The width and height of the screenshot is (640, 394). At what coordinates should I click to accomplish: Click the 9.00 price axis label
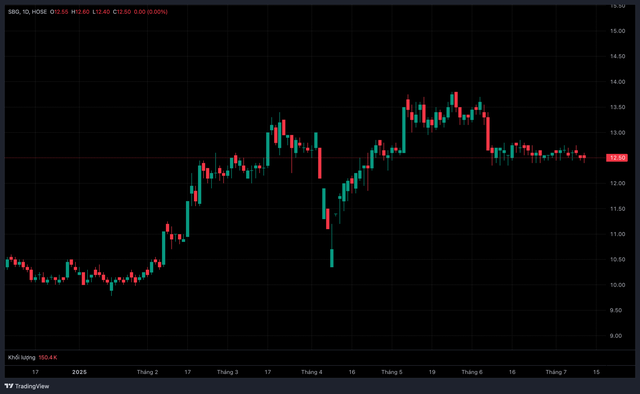click(x=616, y=336)
